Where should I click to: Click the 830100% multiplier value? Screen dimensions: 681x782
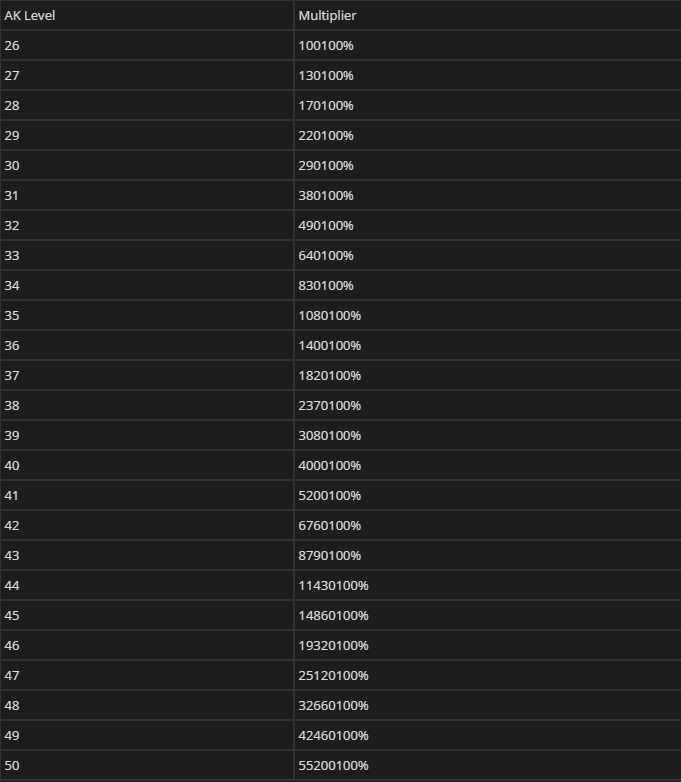[x=326, y=286]
